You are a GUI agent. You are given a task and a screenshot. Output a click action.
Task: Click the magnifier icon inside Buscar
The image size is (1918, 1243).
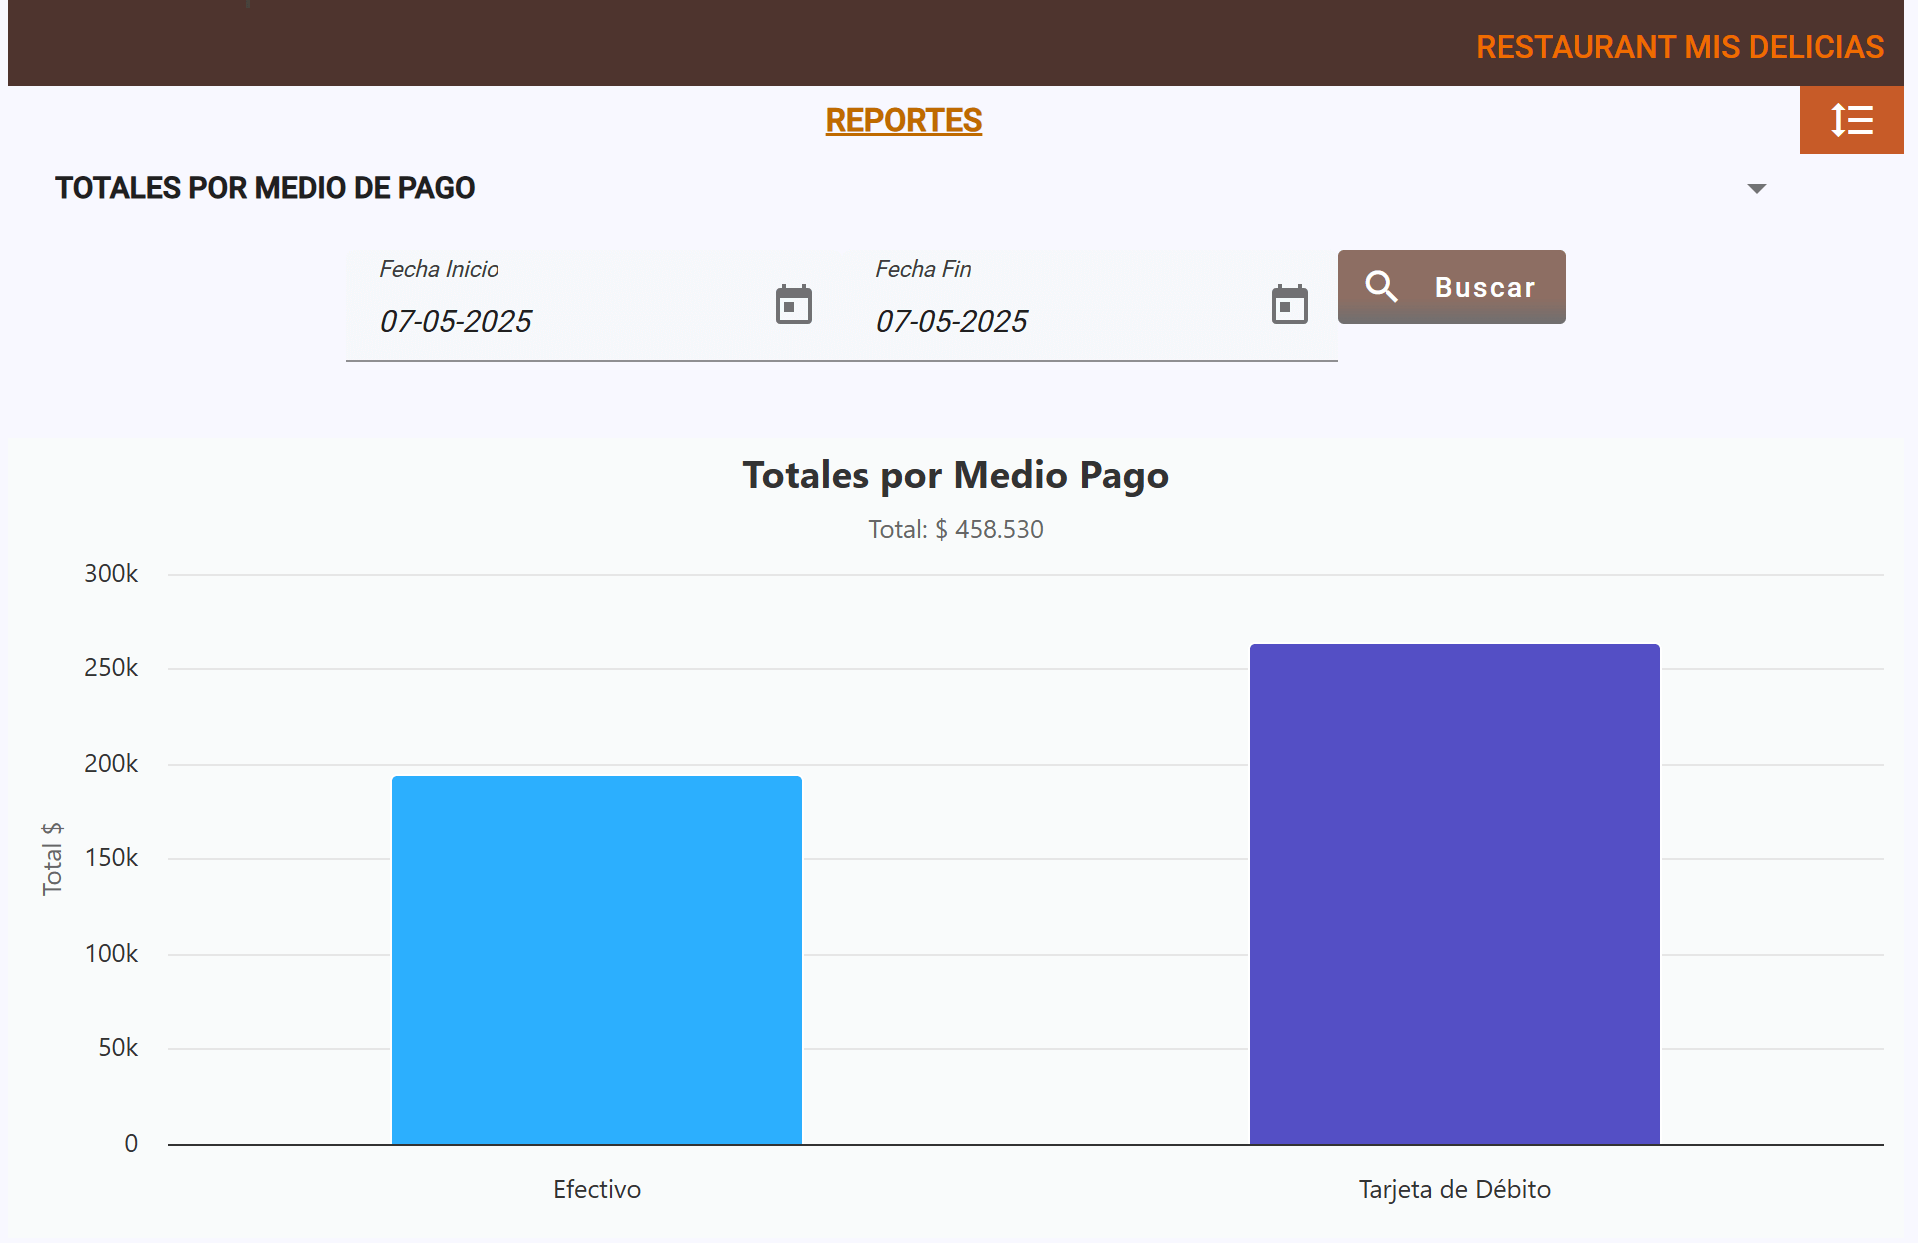pyautogui.click(x=1381, y=287)
